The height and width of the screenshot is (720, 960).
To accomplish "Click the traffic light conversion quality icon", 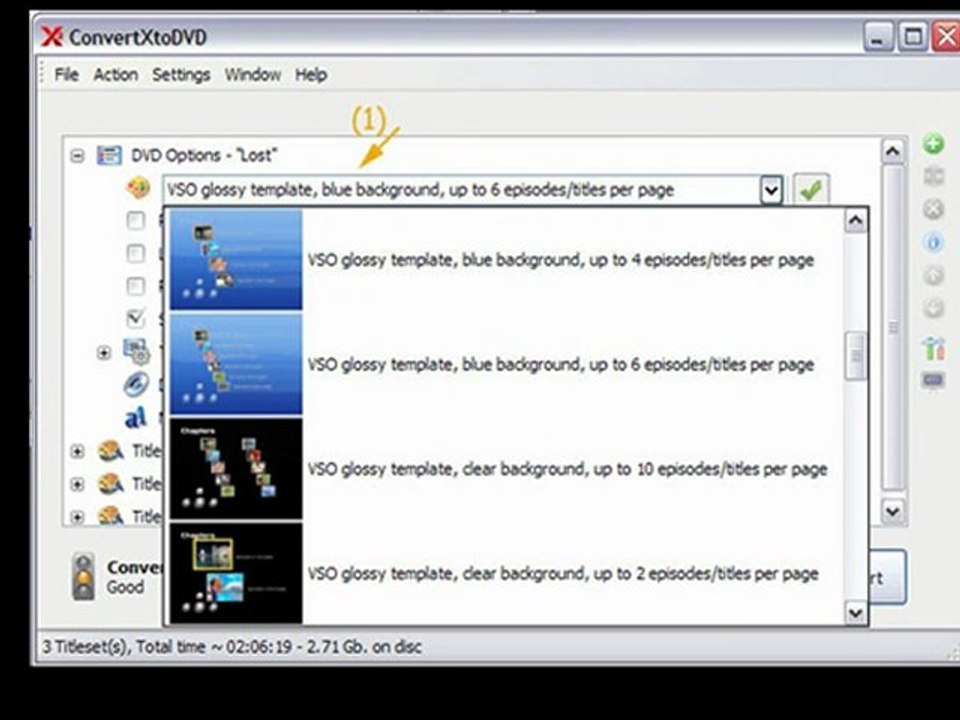I will 84,576.
